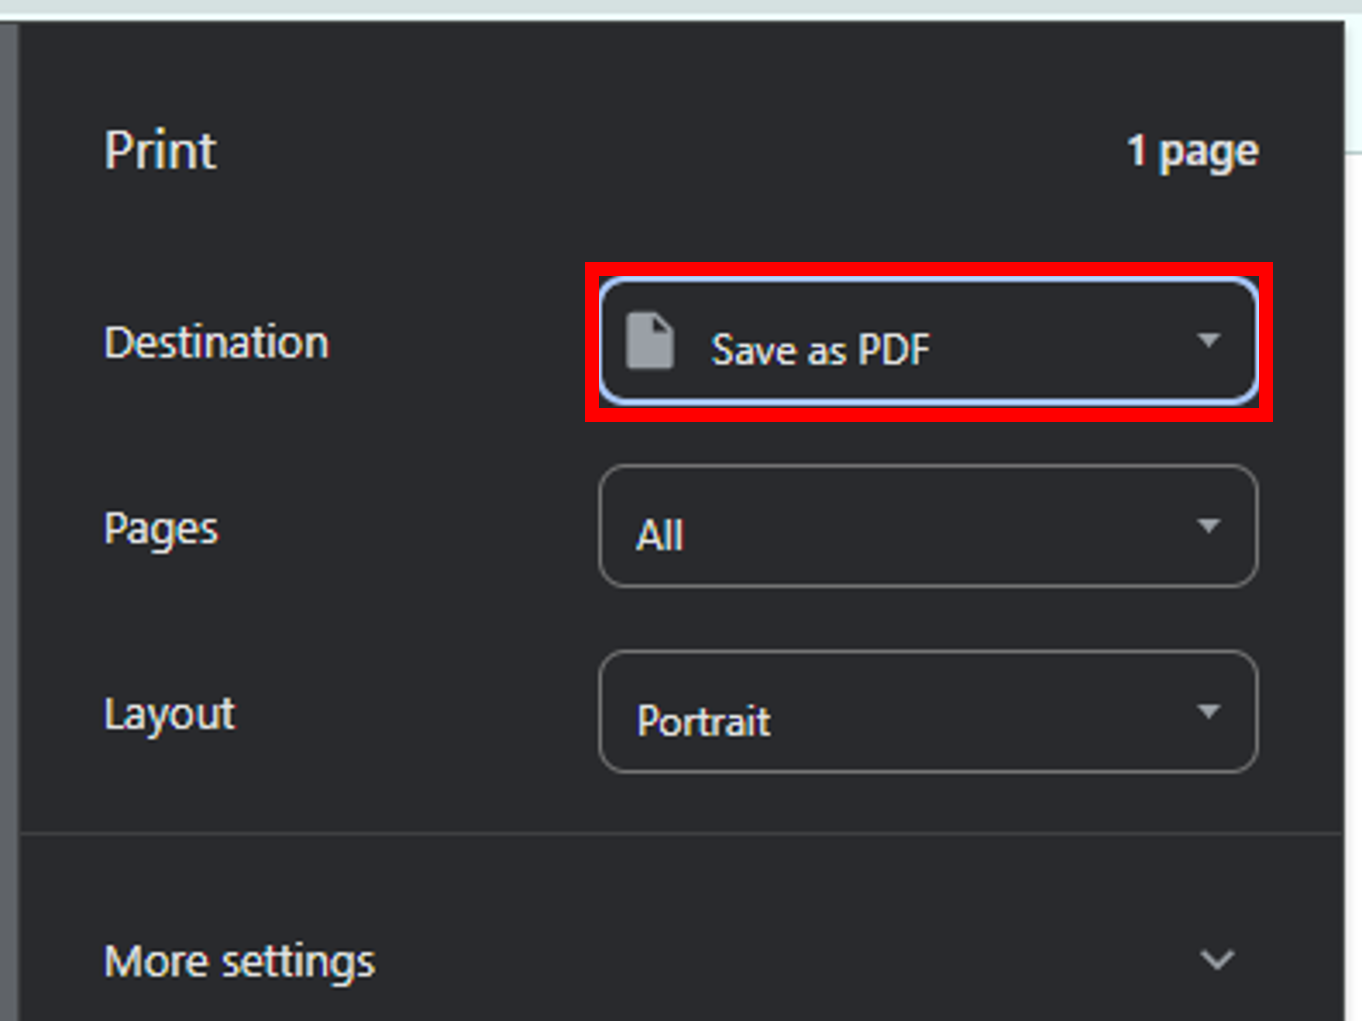Click the Layout dropdown arrow
Viewport: 1362px width, 1021px height.
pyautogui.click(x=1208, y=712)
